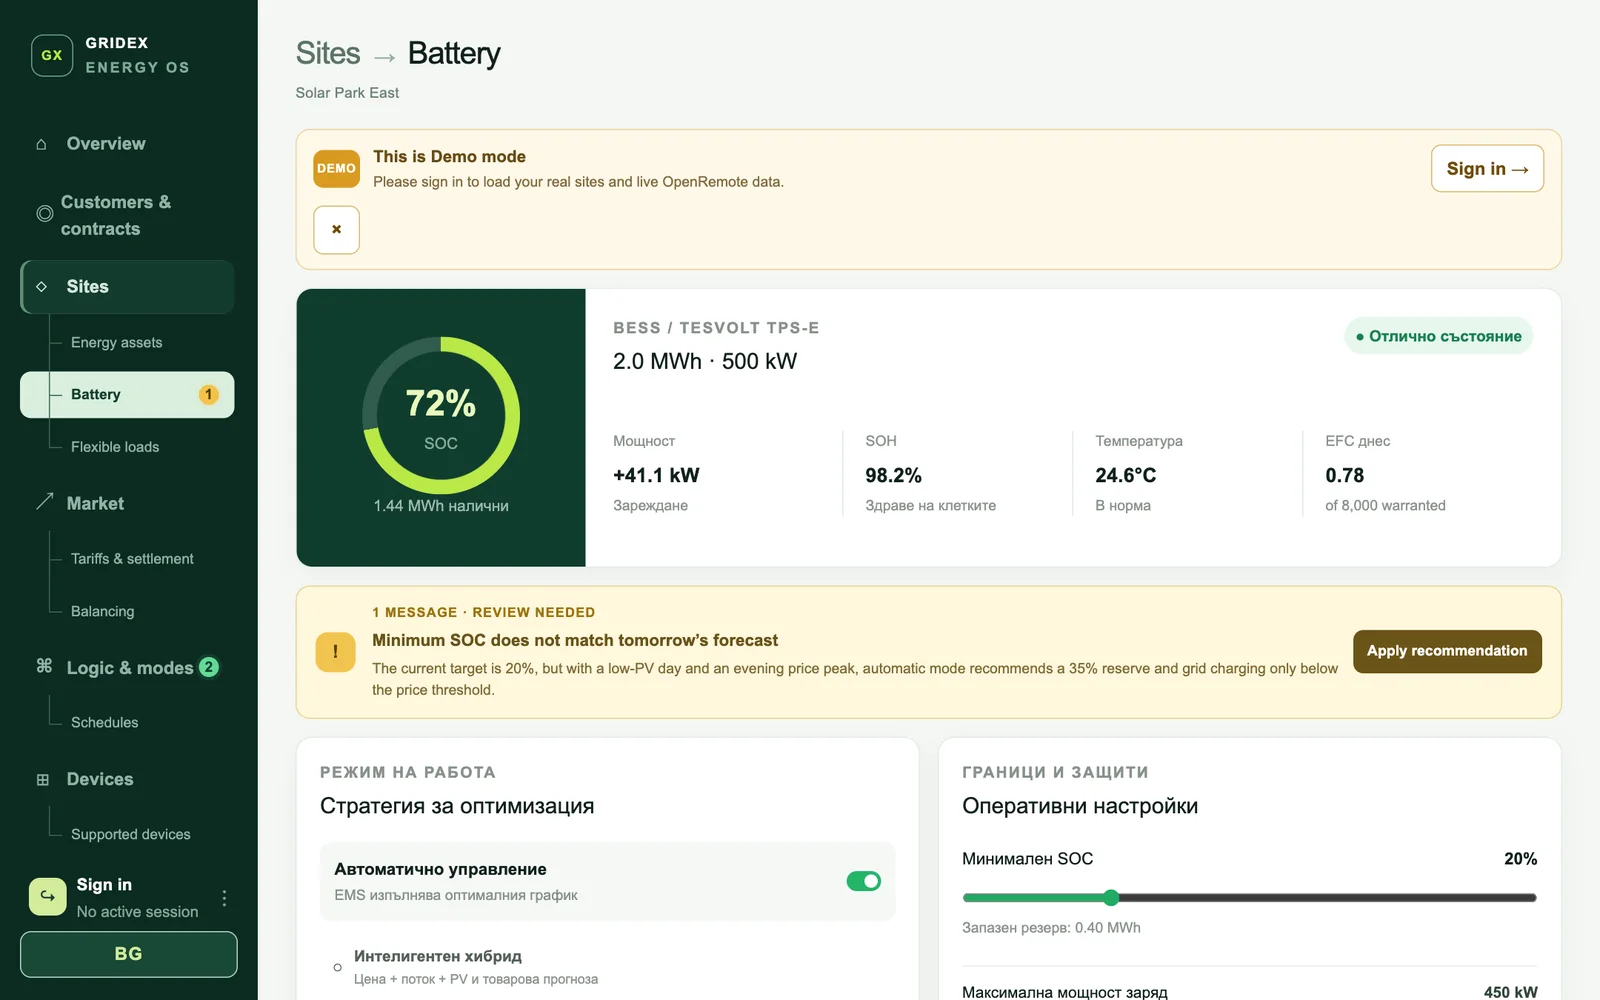The image size is (1600, 1000).
Task: Click the Стратегия за оптимизация heading
Action: tap(457, 807)
